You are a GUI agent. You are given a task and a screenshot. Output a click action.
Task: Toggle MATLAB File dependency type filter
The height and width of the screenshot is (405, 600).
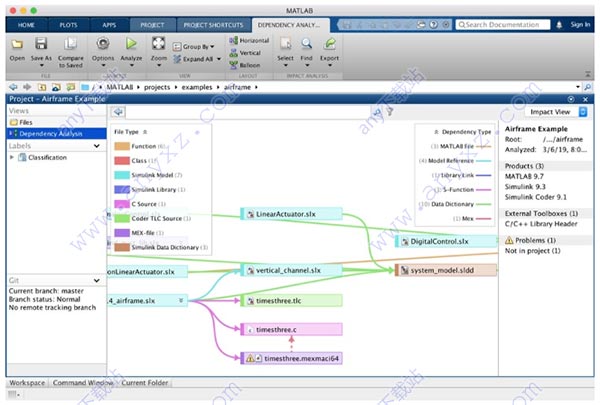point(461,146)
